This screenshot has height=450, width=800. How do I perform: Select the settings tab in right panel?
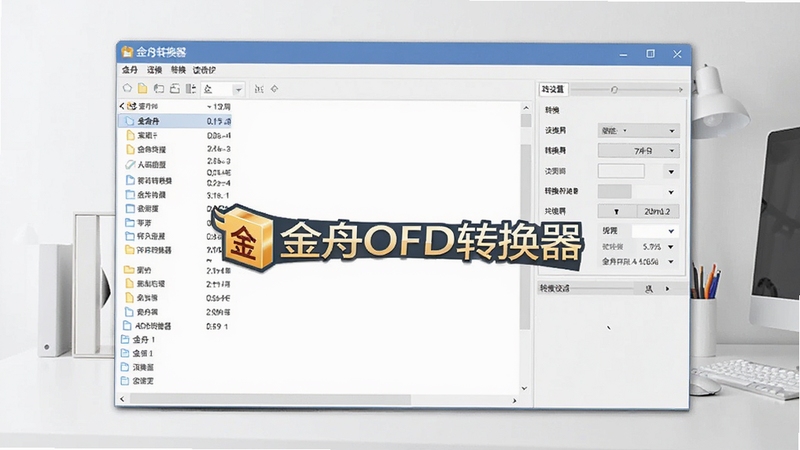point(553,89)
